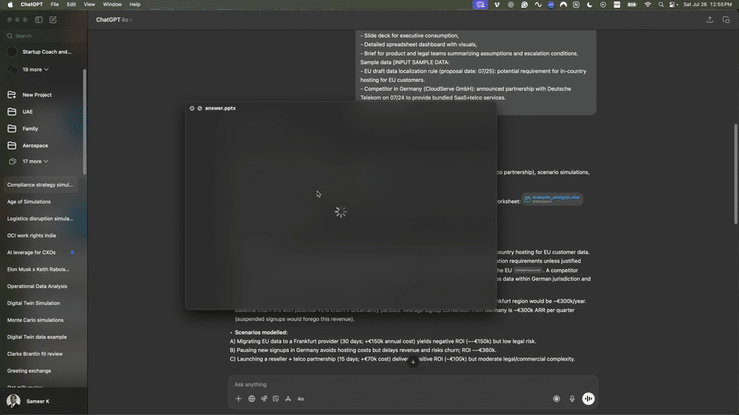Click the microphone dictation icon
The height and width of the screenshot is (415, 739).
point(572,399)
